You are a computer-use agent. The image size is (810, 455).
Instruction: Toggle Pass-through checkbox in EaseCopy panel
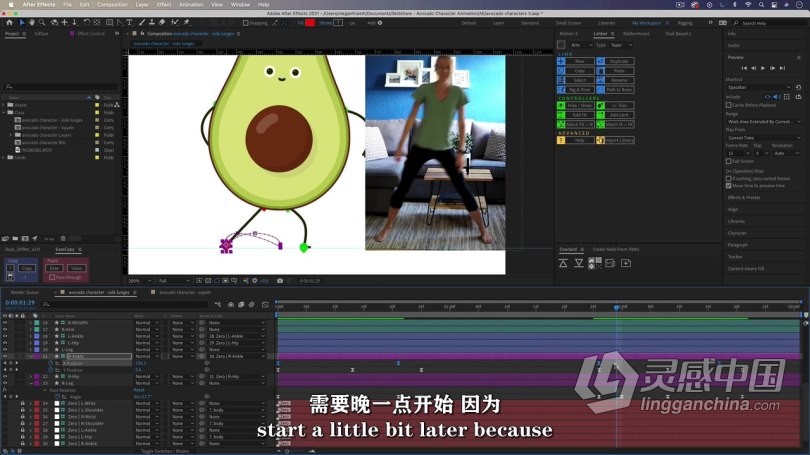click(52, 277)
